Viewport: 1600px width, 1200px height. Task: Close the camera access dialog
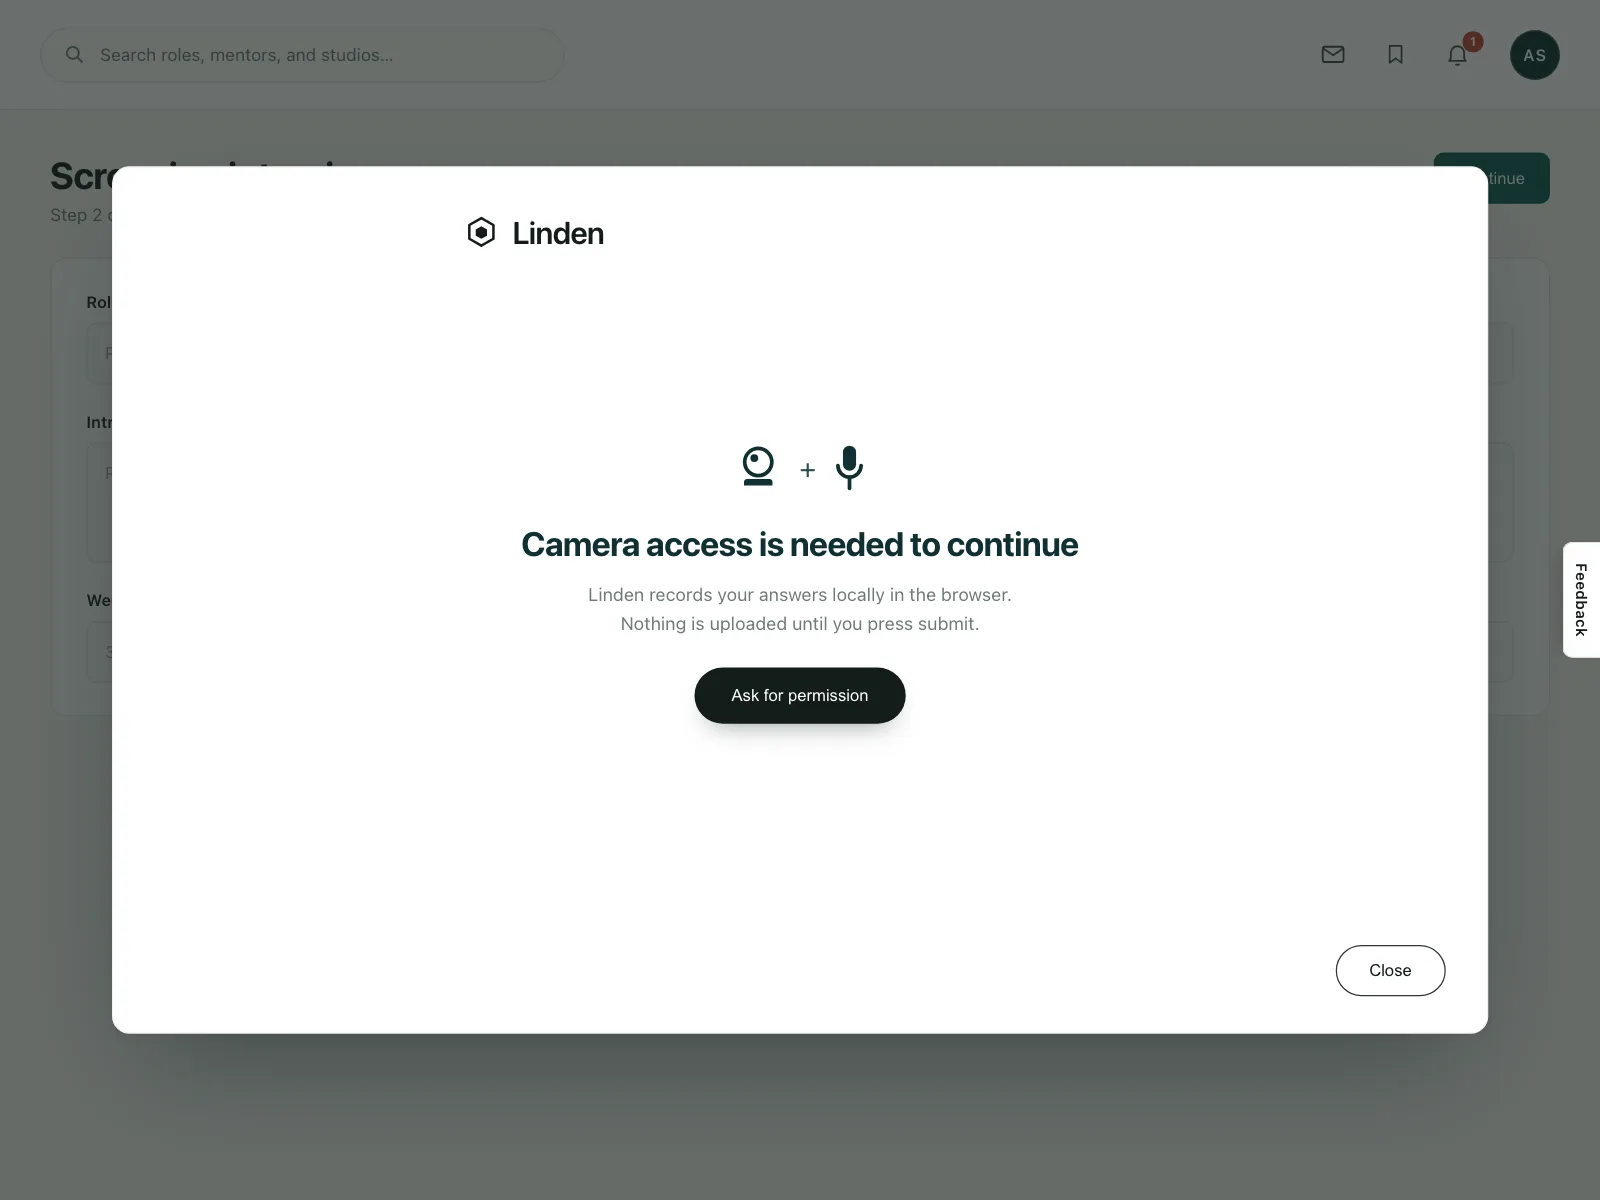point(1390,970)
